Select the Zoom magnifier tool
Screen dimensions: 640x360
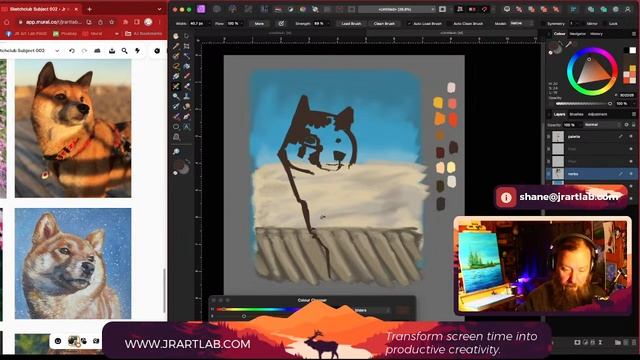pyautogui.click(x=176, y=151)
